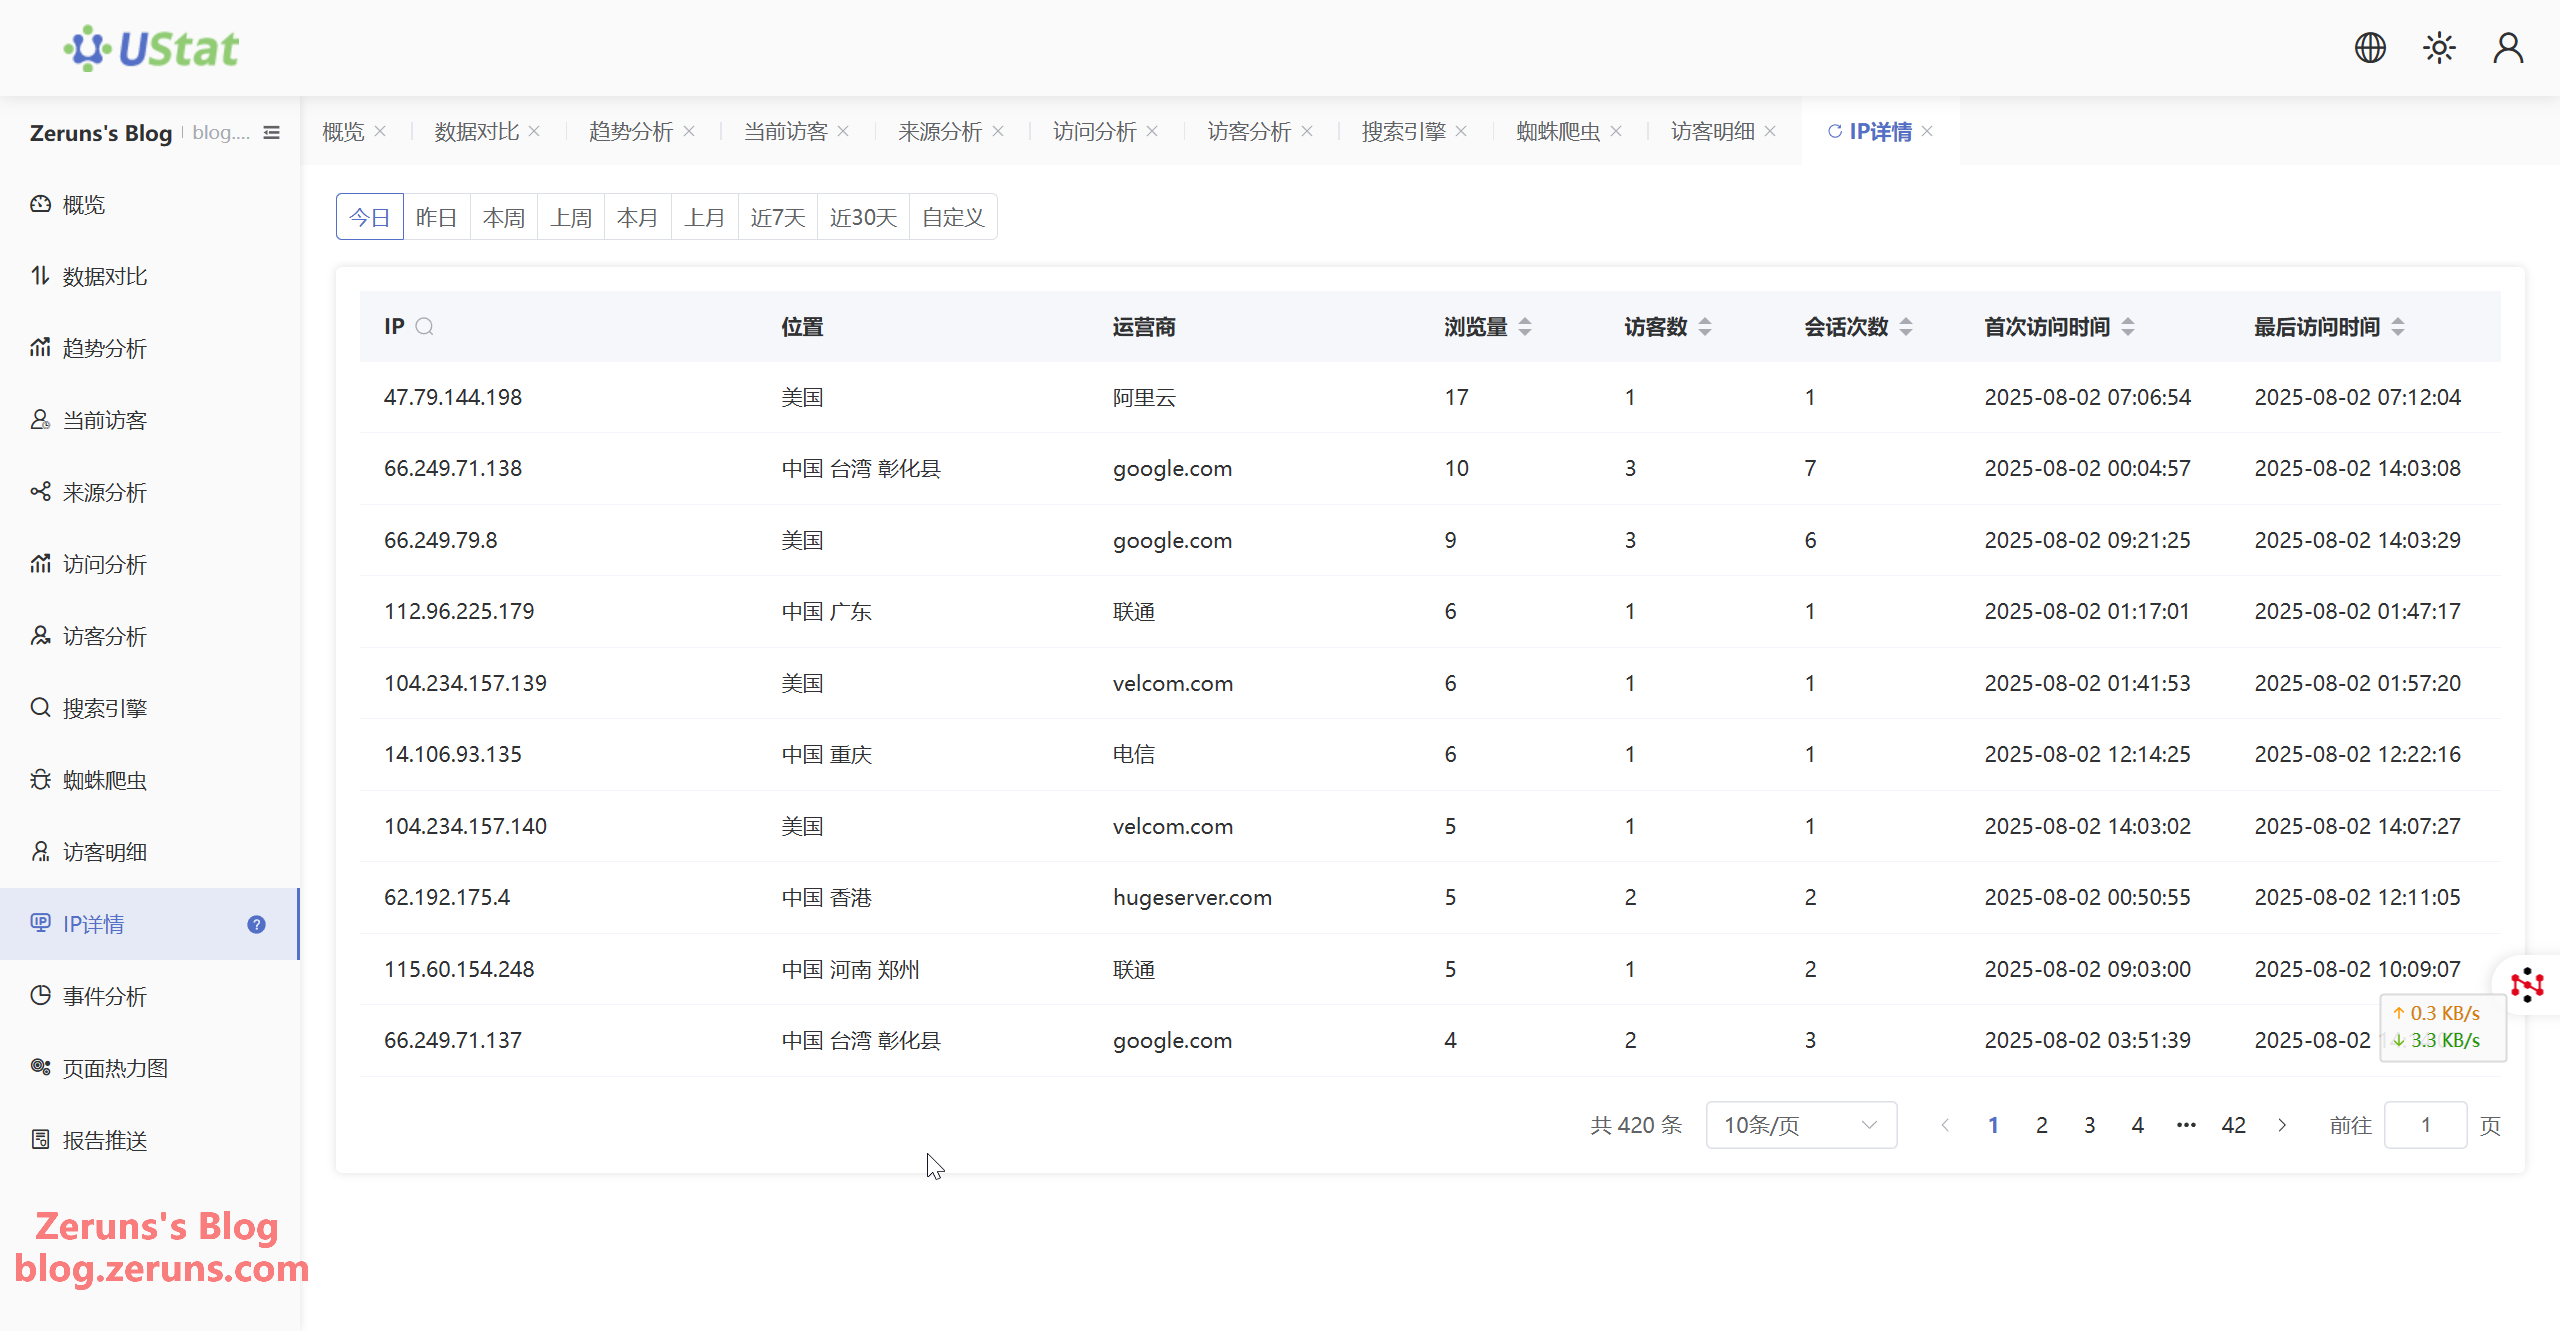Sort table by 首次访问时间
2560x1331 pixels.
[2128, 327]
